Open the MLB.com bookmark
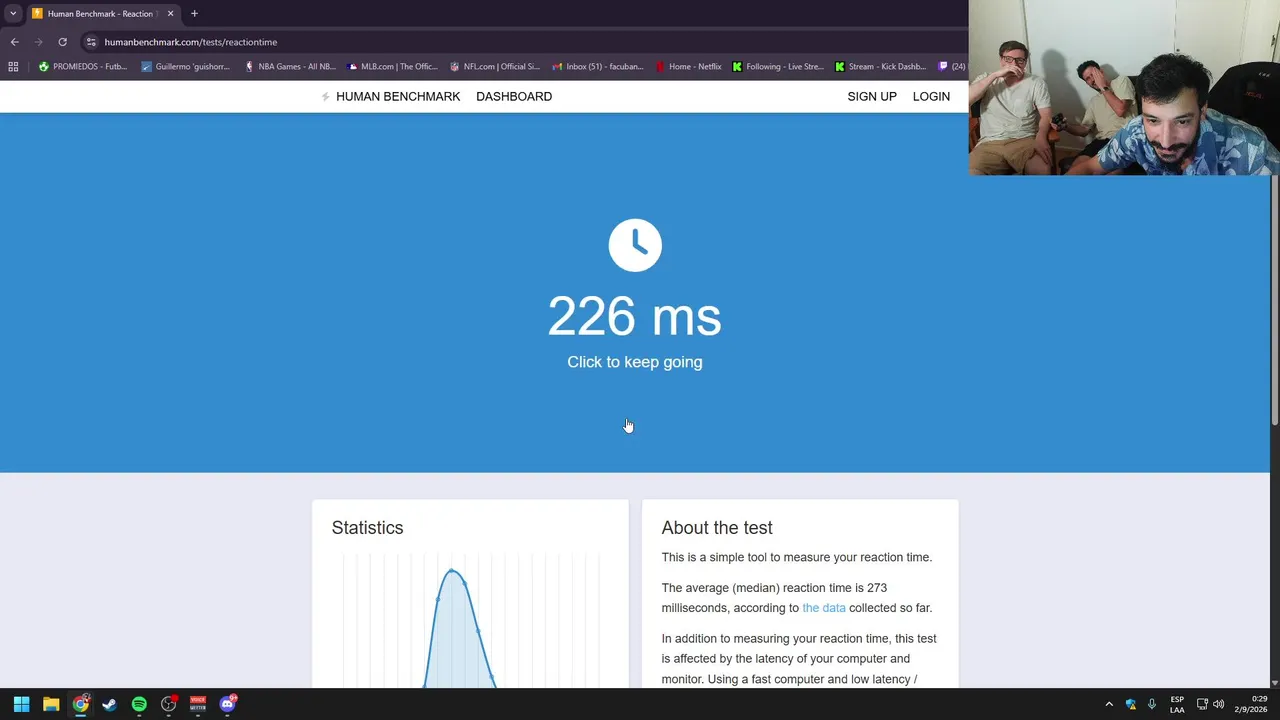The image size is (1280, 720). 392,67
